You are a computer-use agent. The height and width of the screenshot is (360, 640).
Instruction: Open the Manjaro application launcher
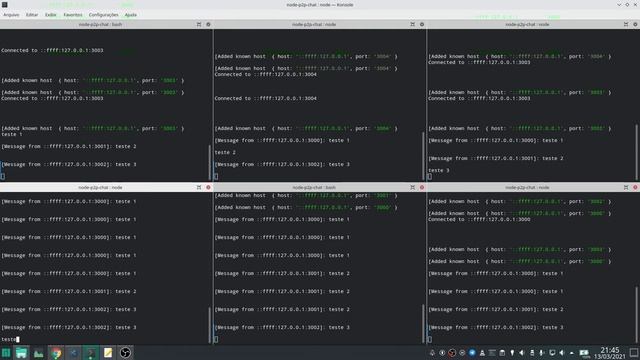coord(6,353)
